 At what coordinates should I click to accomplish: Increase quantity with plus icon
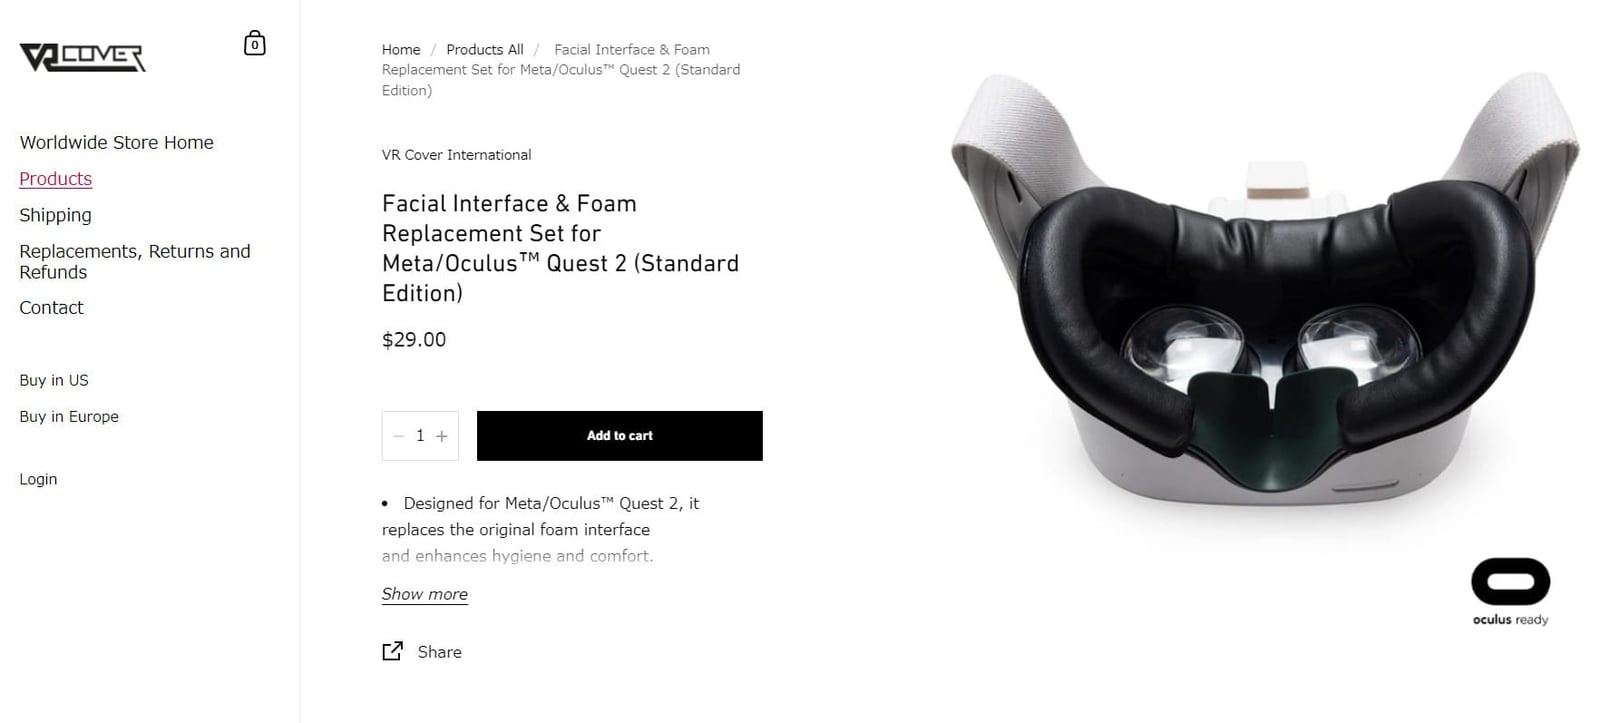click(x=442, y=436)
